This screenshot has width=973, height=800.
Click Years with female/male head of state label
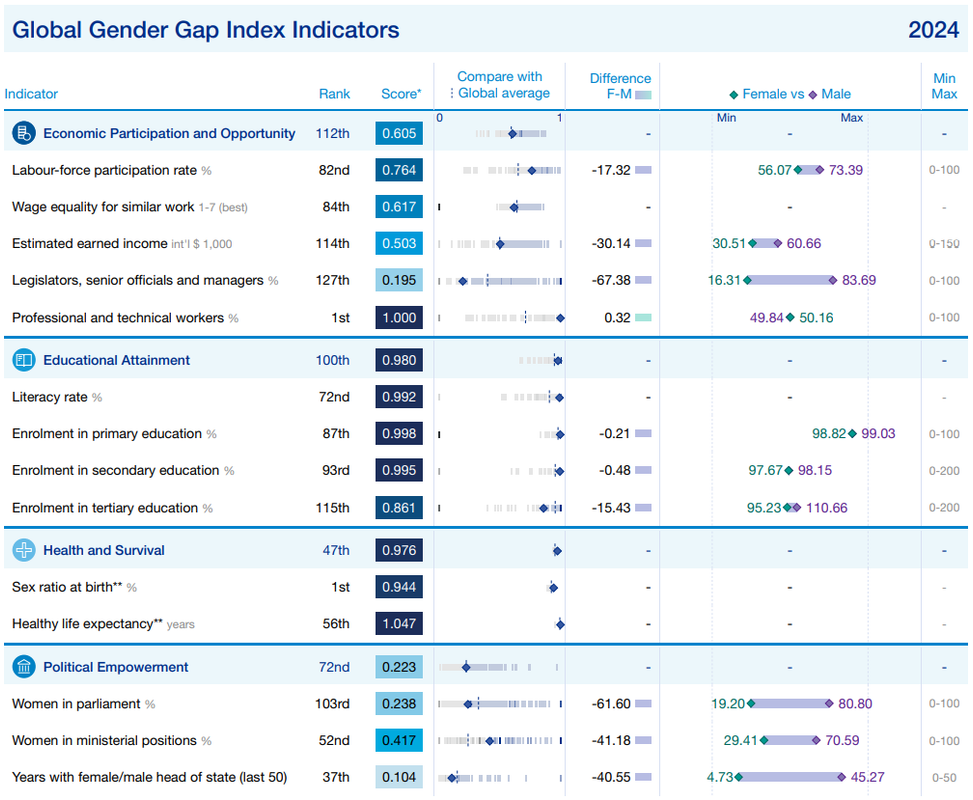click(x=150, y=777)
